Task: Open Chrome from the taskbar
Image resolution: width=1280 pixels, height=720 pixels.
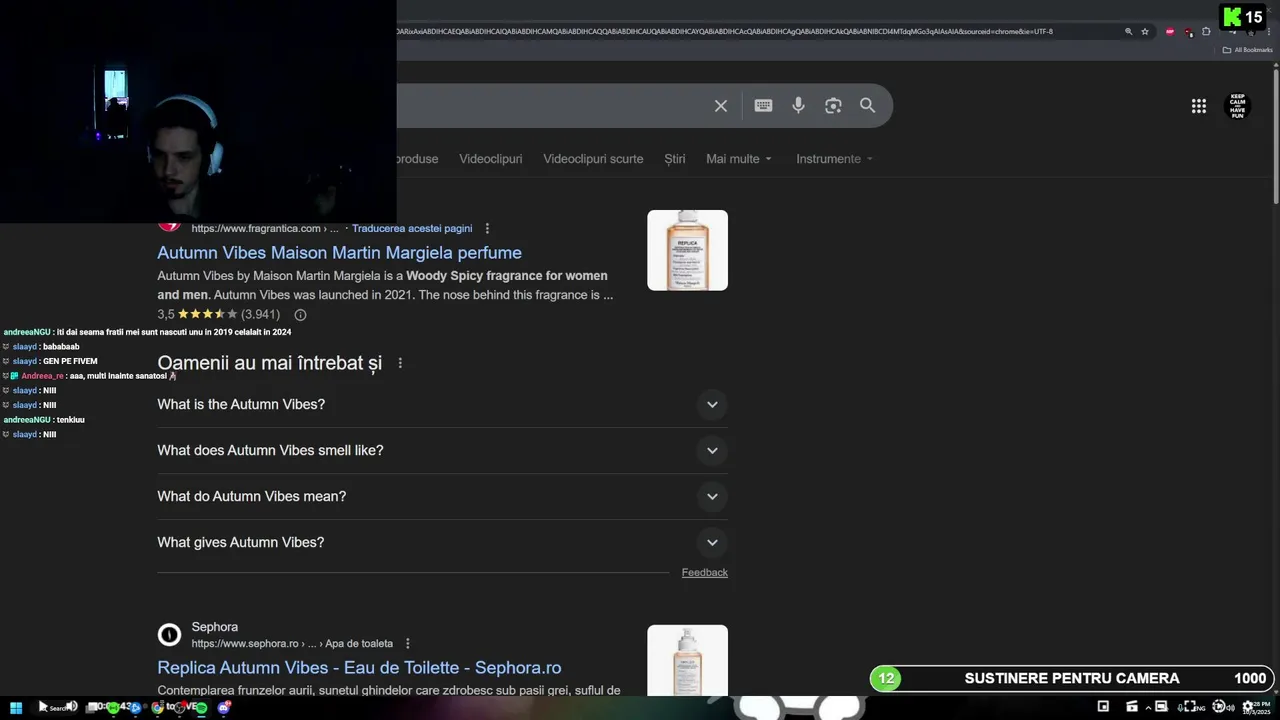Action: pyautogui.click(x=157, y=707)
